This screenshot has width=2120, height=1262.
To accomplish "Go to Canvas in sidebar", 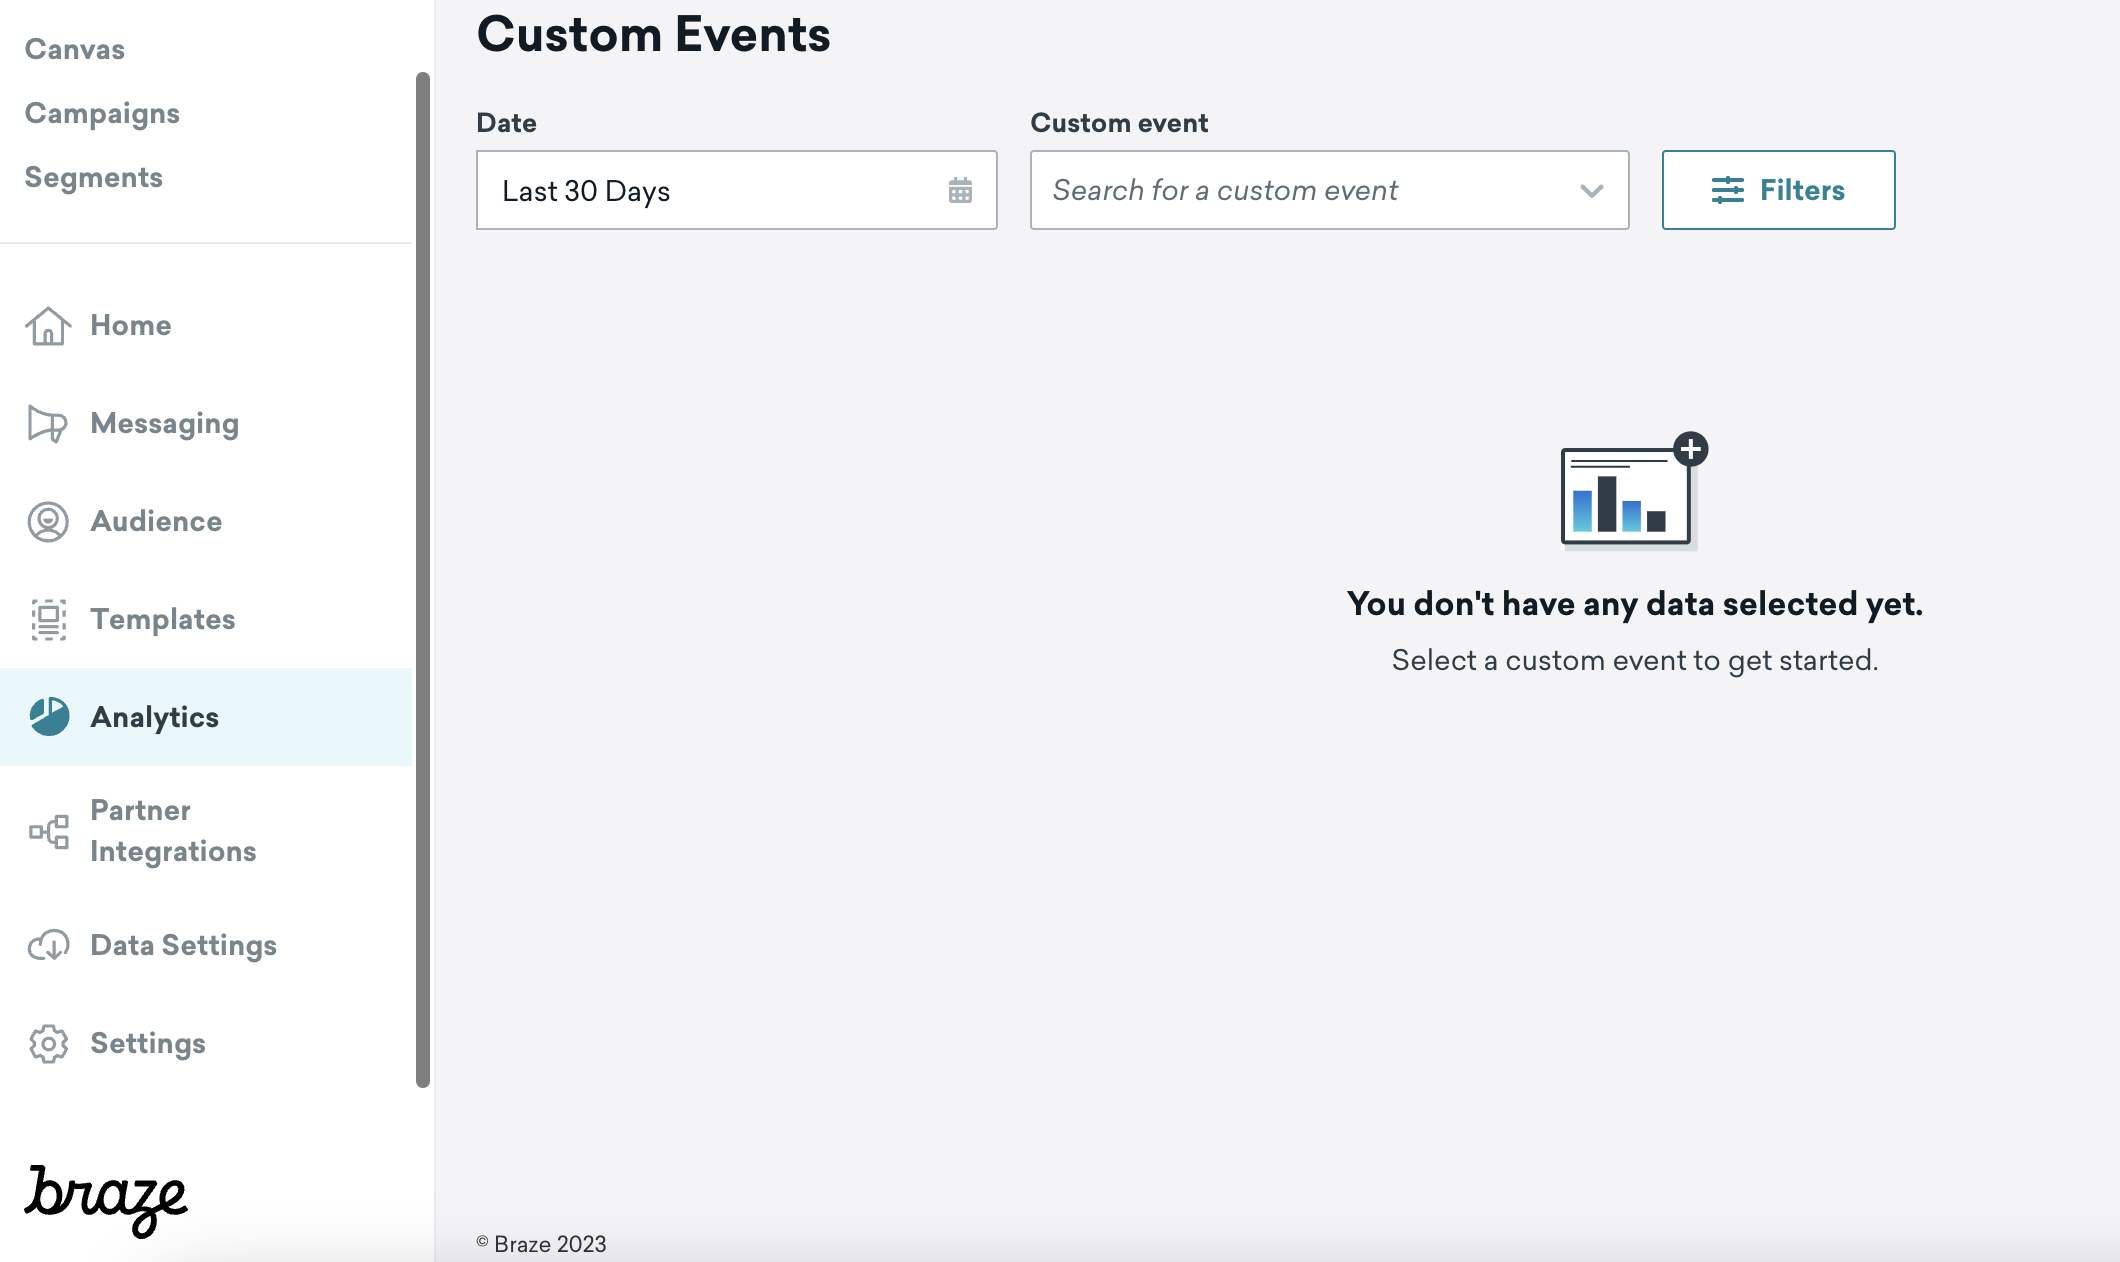I will point(75,49).
